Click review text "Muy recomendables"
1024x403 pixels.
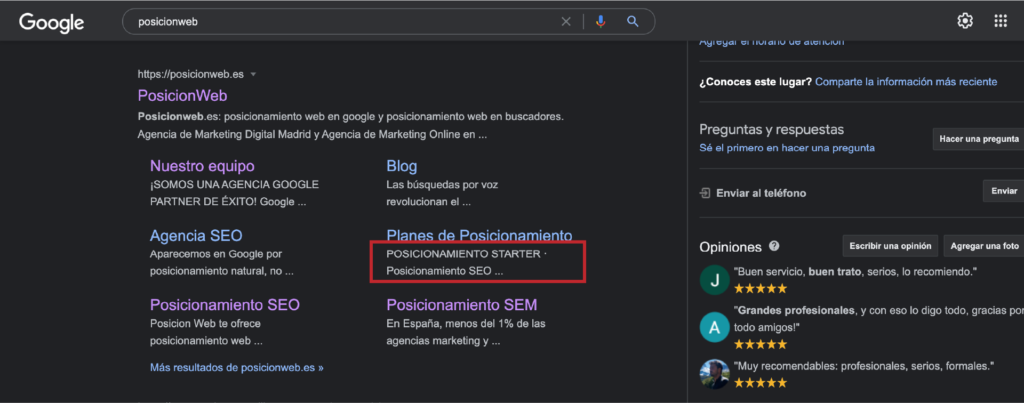coord(864,366)
